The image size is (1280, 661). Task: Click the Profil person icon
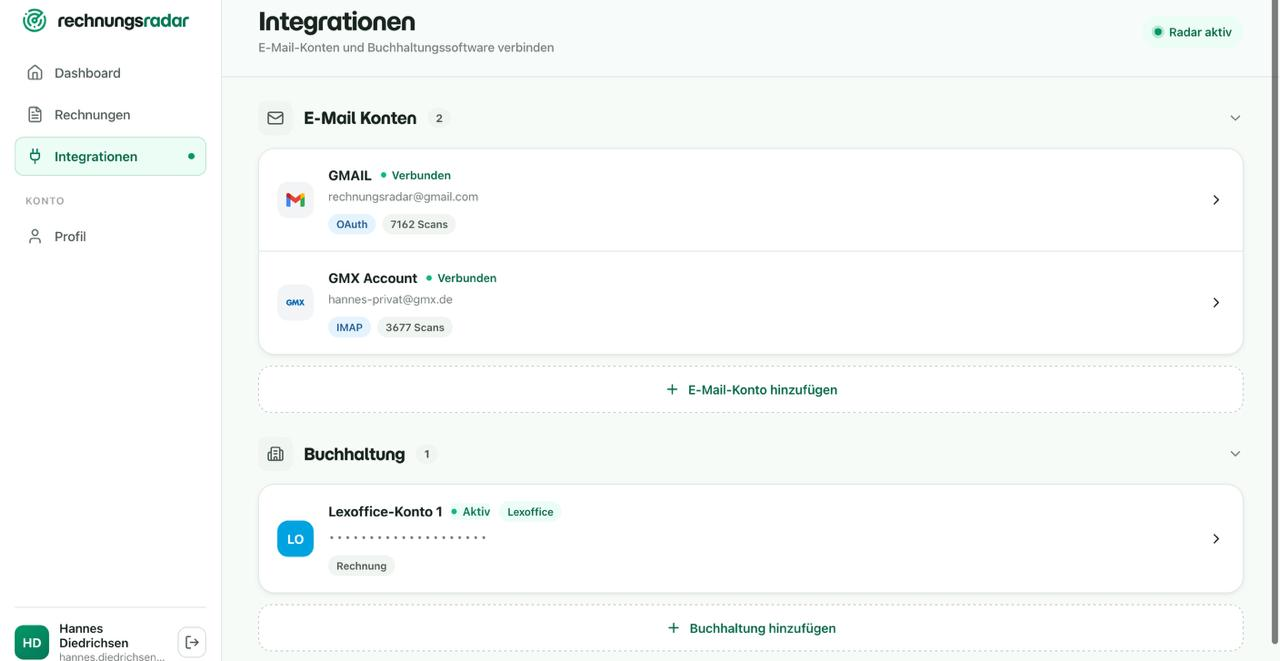coord(35,236)
